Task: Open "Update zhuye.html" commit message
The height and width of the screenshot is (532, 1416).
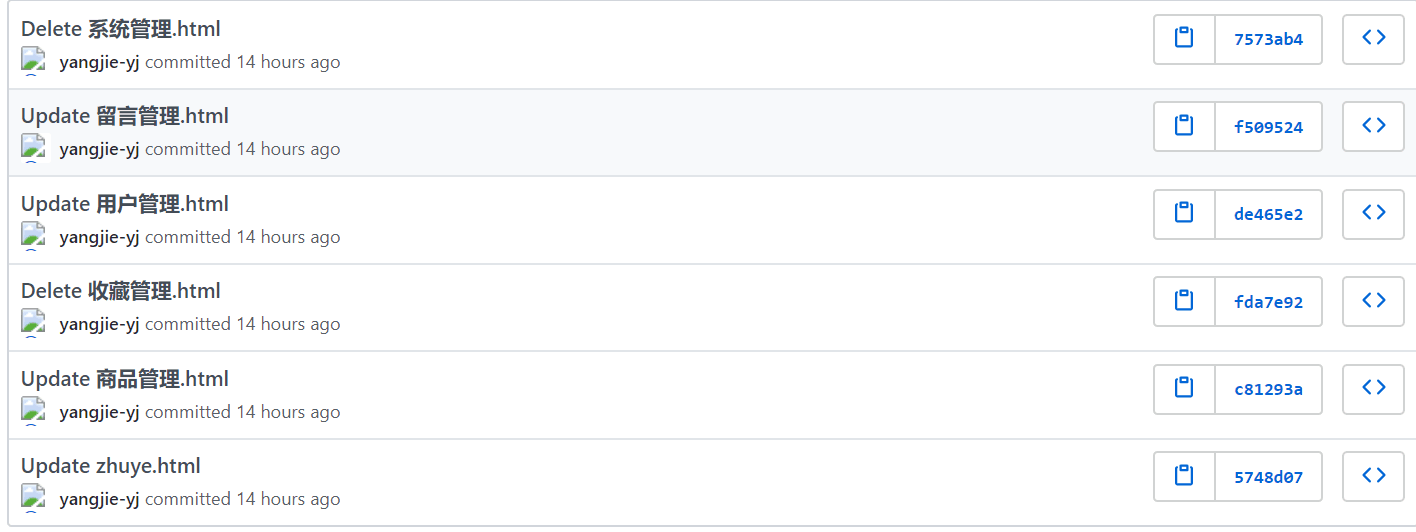Action: [111, 466]
